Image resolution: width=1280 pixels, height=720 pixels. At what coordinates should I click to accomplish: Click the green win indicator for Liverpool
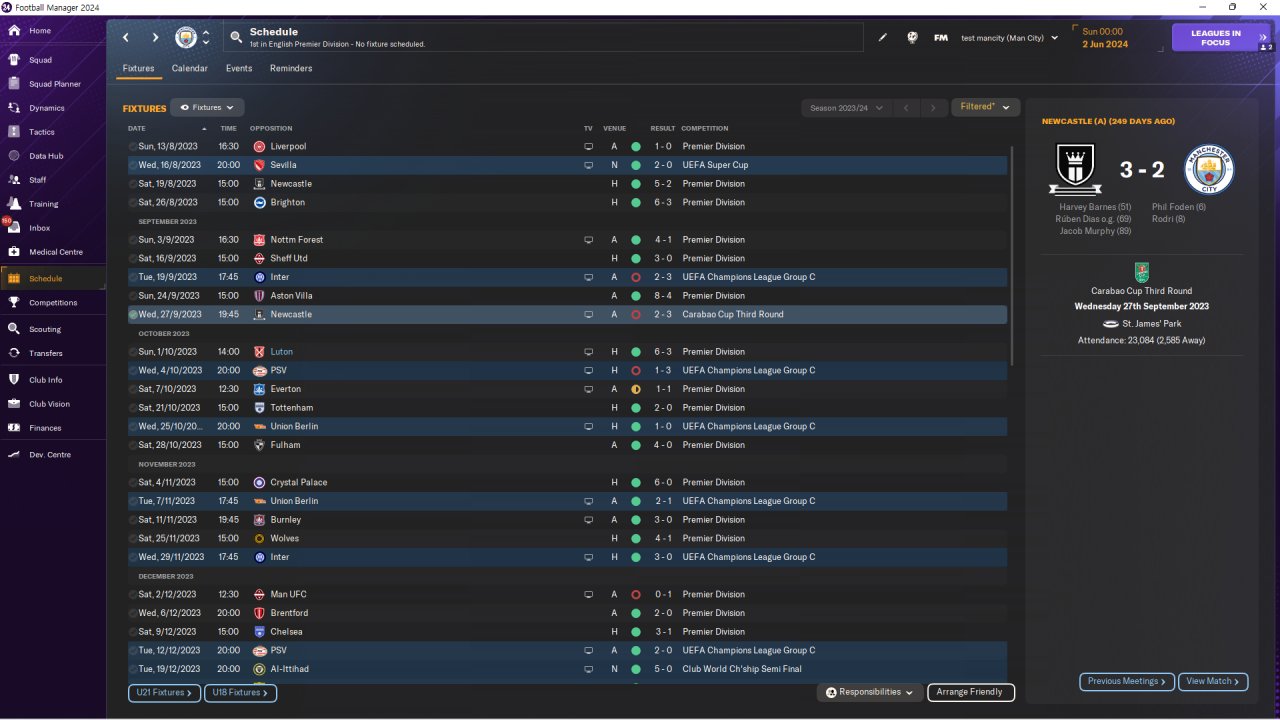coord(636,147)
